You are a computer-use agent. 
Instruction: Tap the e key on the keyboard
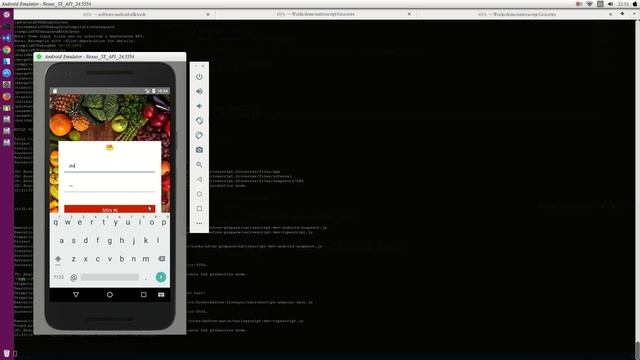coord(80,222)
